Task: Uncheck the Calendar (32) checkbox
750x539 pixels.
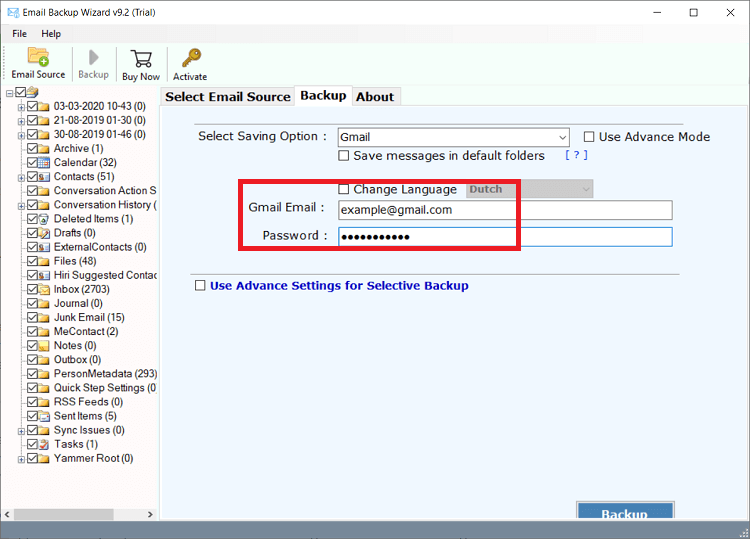Action: [33, 163]
